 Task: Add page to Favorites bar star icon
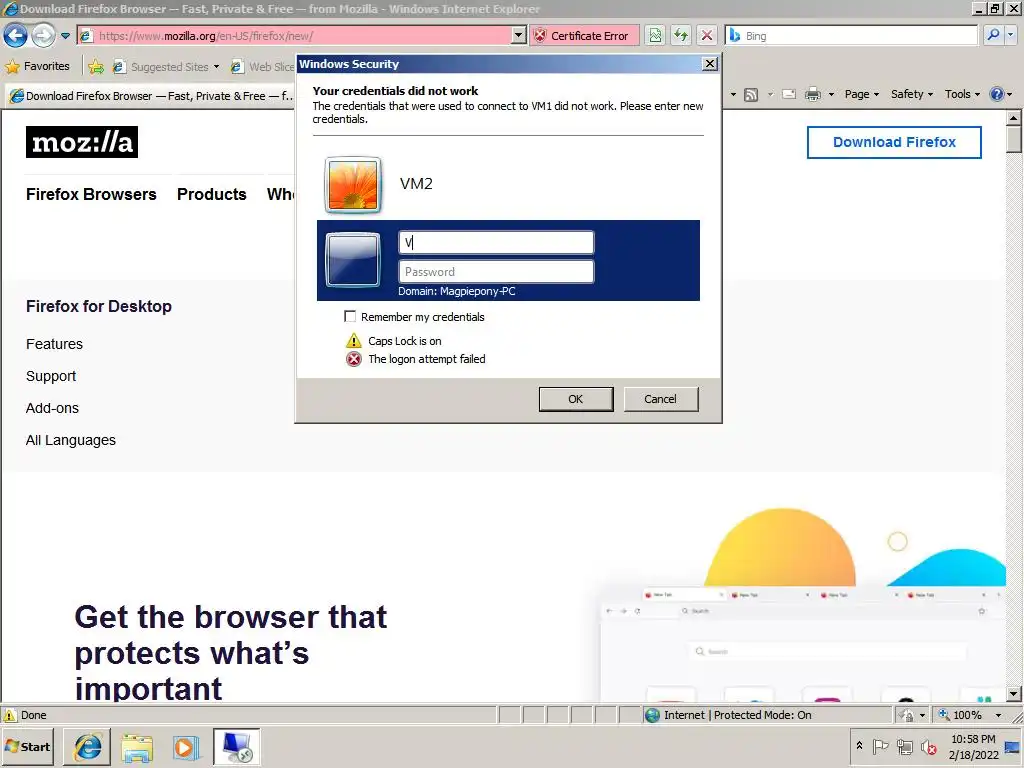[x=96, y=67]
